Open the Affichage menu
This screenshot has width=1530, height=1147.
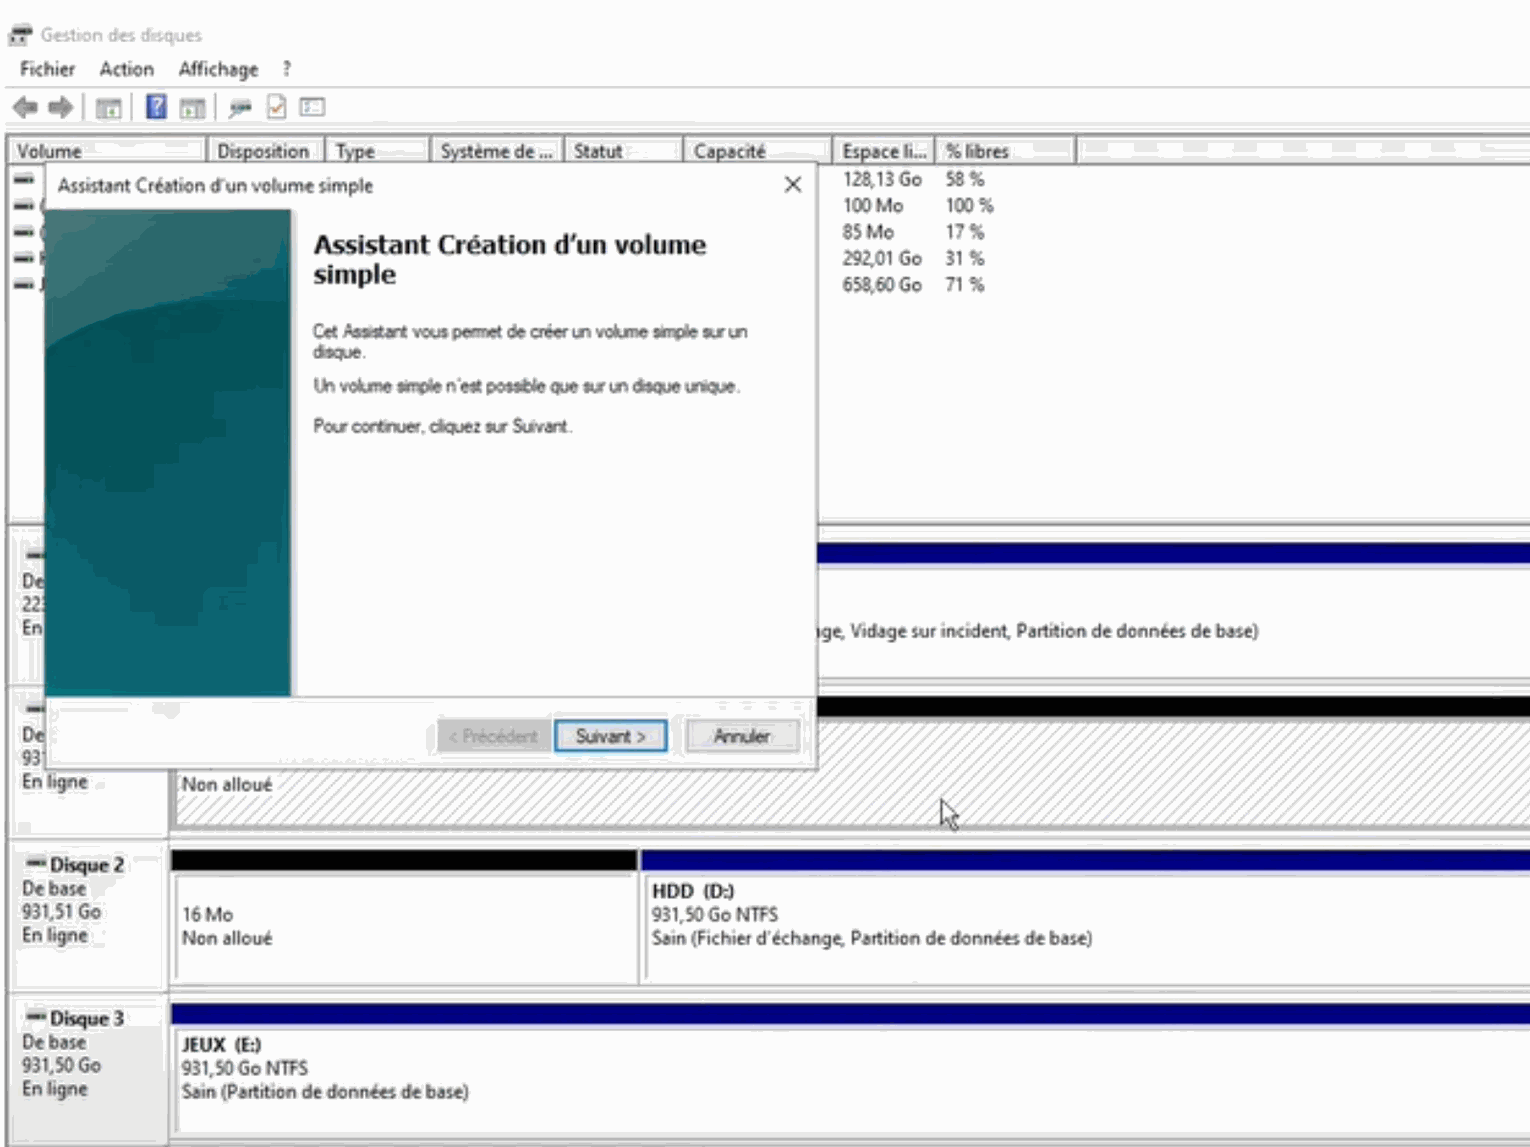click(218, 69)
